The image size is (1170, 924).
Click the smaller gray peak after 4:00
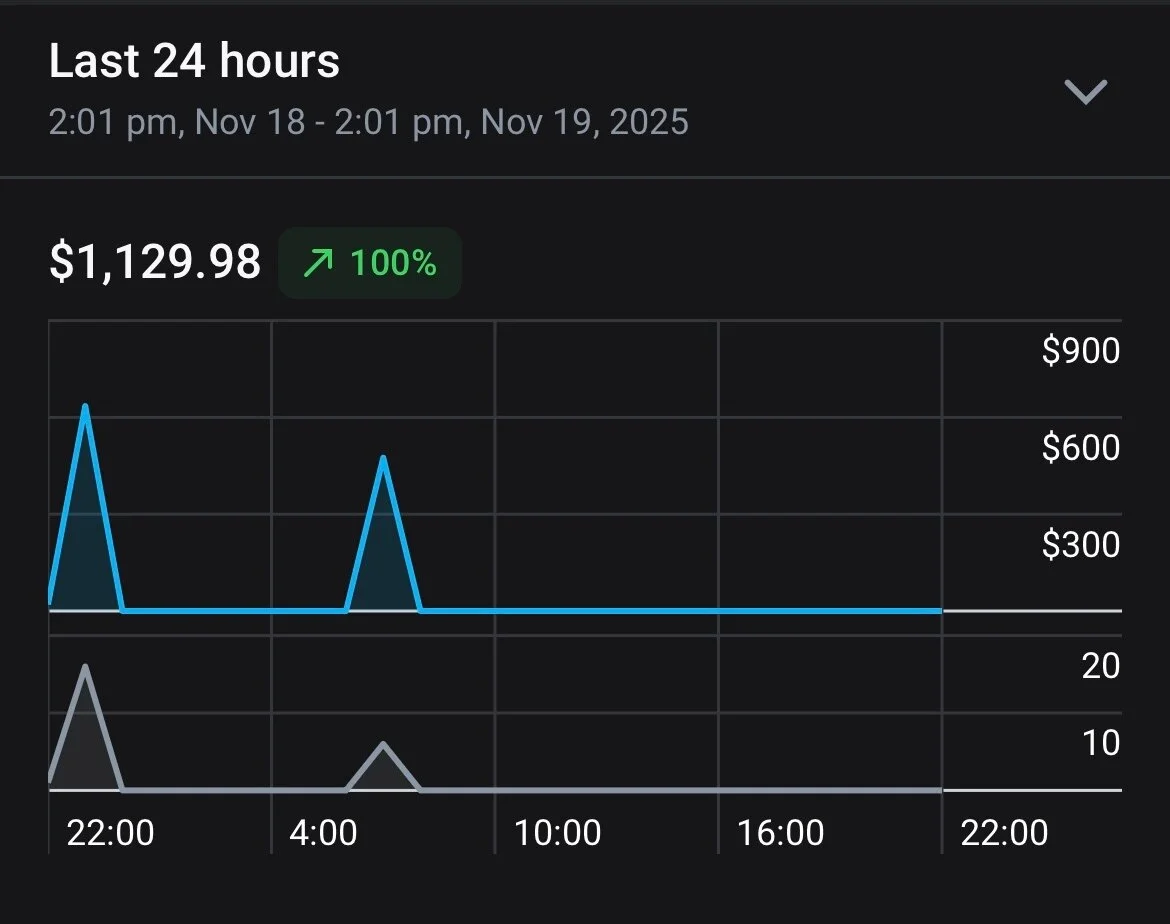pyautogui.click(x=383, y=746)
